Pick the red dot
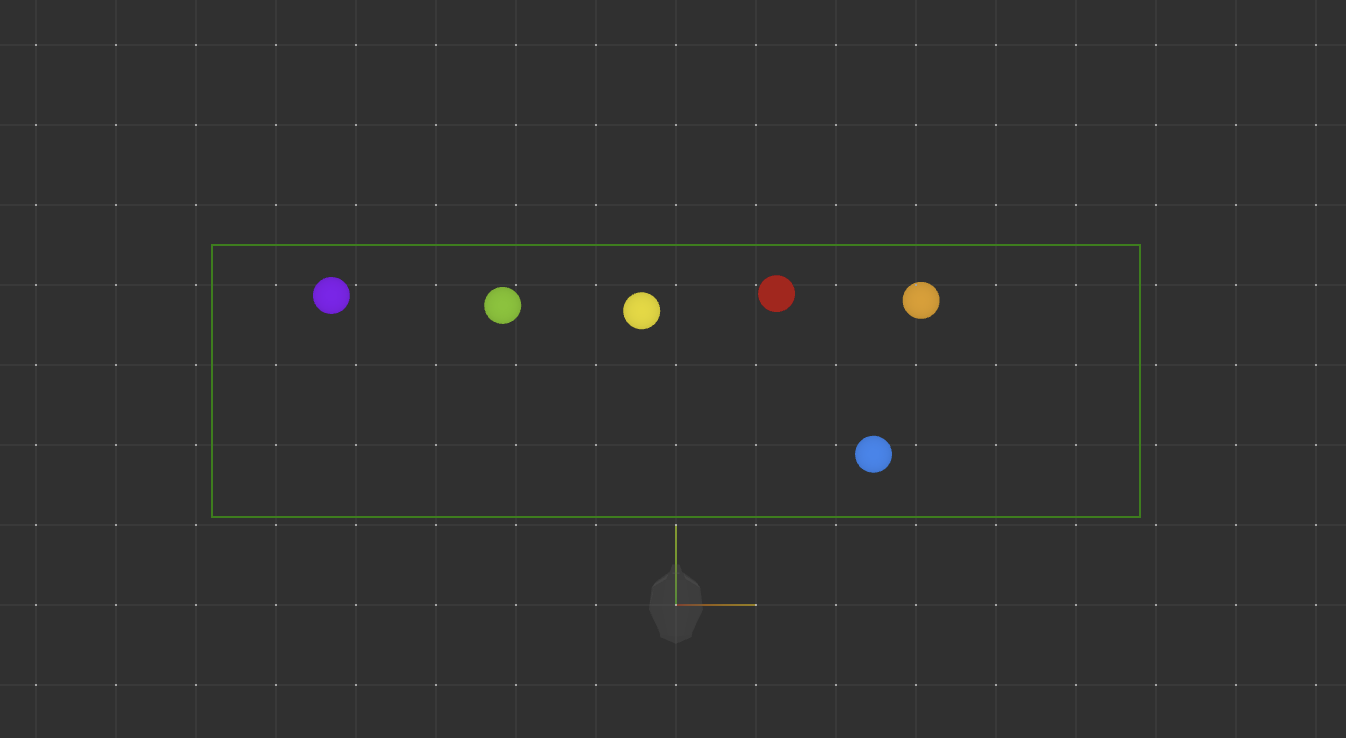This screenshot has height=738, width=1346. click(776, 294)
